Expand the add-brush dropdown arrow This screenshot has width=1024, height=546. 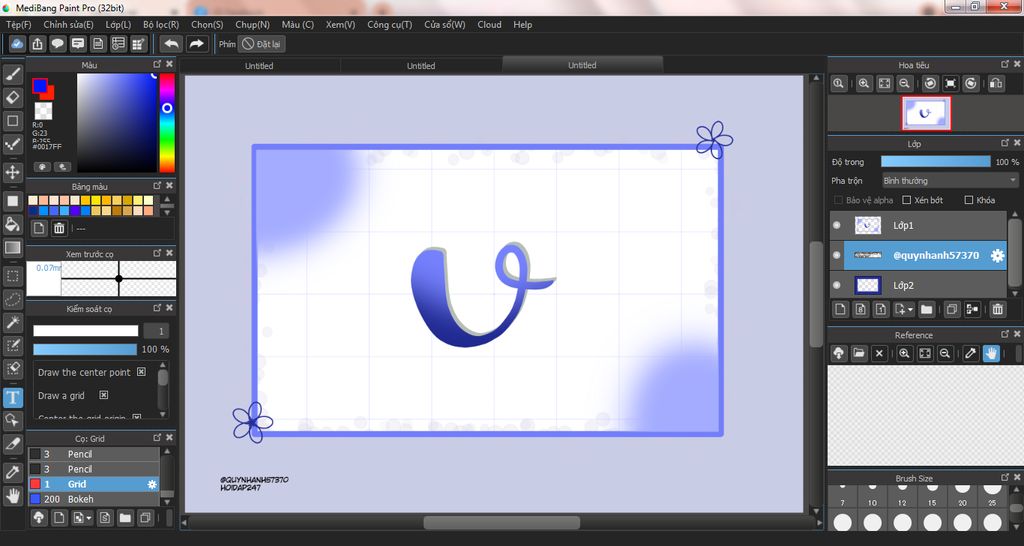click(89, 519)
